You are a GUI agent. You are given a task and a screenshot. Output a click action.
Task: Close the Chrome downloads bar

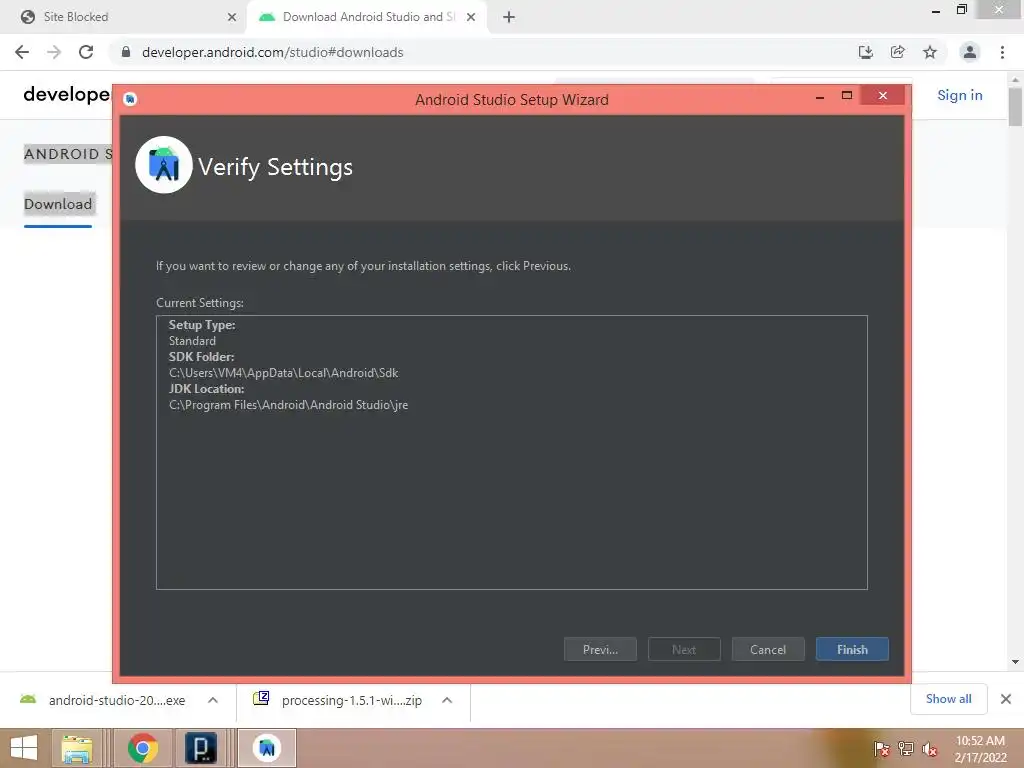[x=1006, y=699]
